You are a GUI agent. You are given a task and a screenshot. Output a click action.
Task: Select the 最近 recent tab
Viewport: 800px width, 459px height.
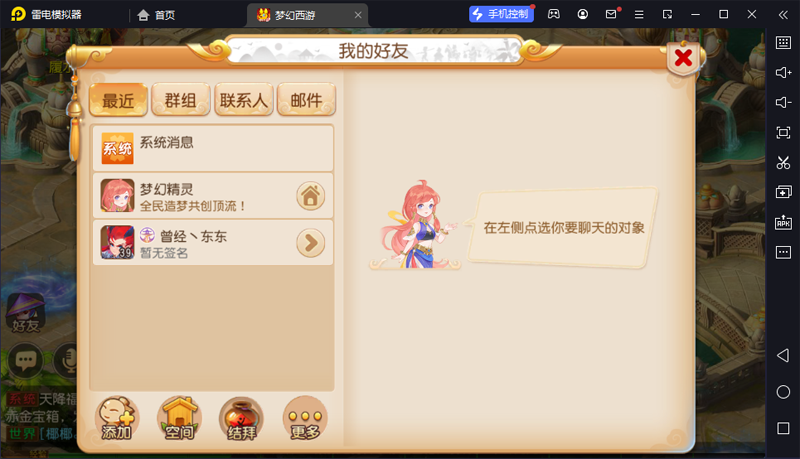point(118,100)
